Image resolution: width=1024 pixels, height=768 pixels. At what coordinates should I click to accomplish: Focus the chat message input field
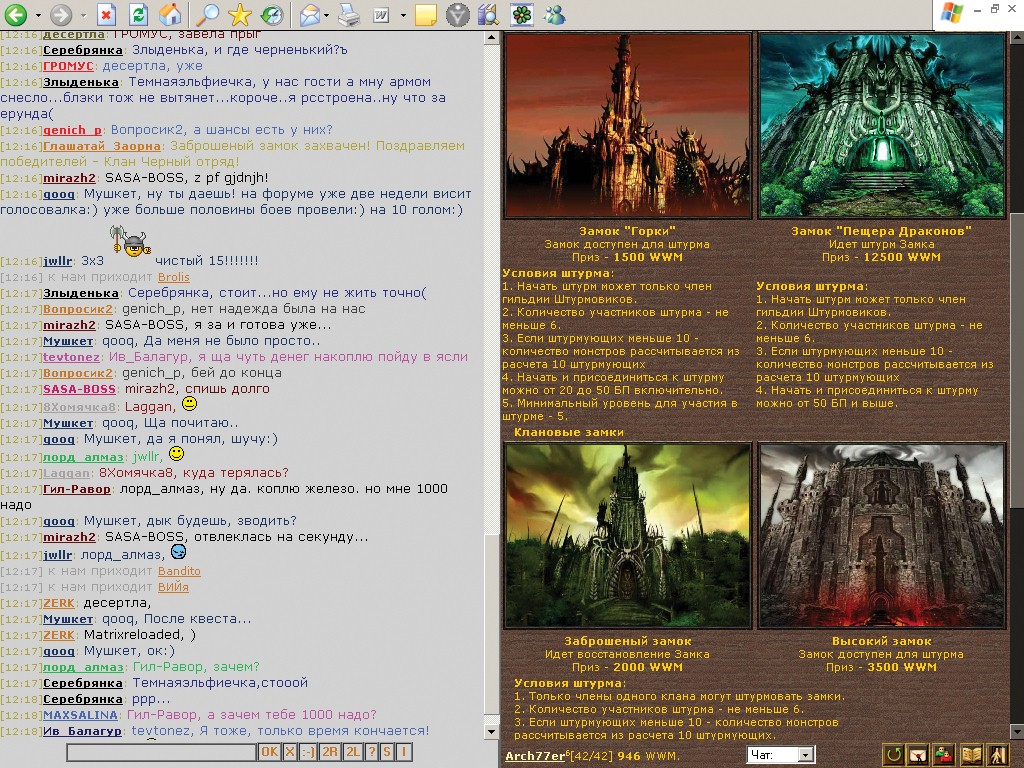click(161, 752)
